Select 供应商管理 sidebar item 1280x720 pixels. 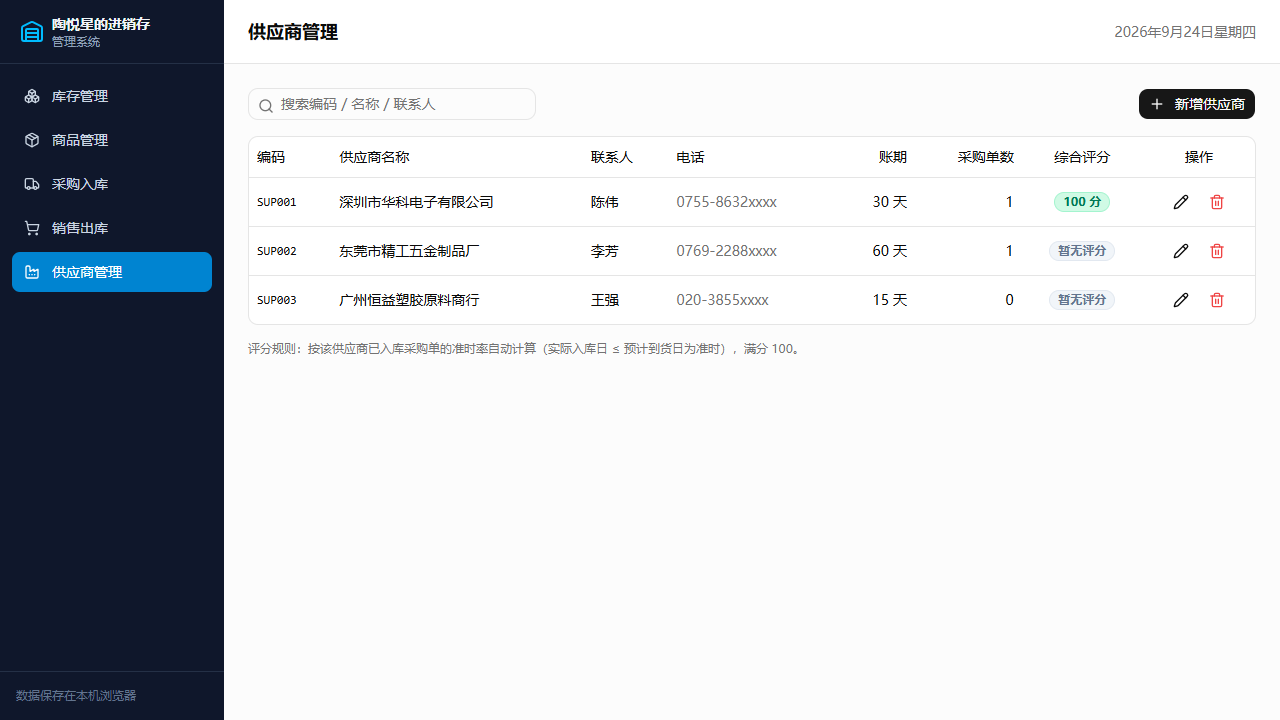coord(112,272)
